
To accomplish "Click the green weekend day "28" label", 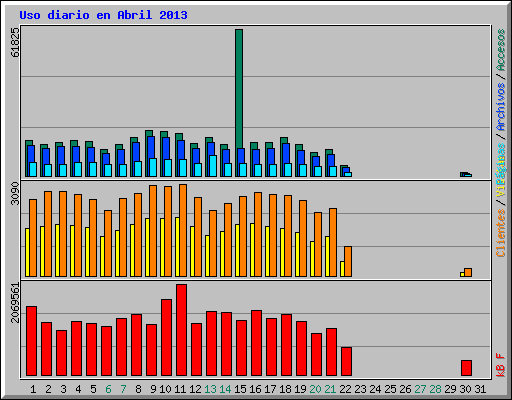I will [x=435, y=389].
